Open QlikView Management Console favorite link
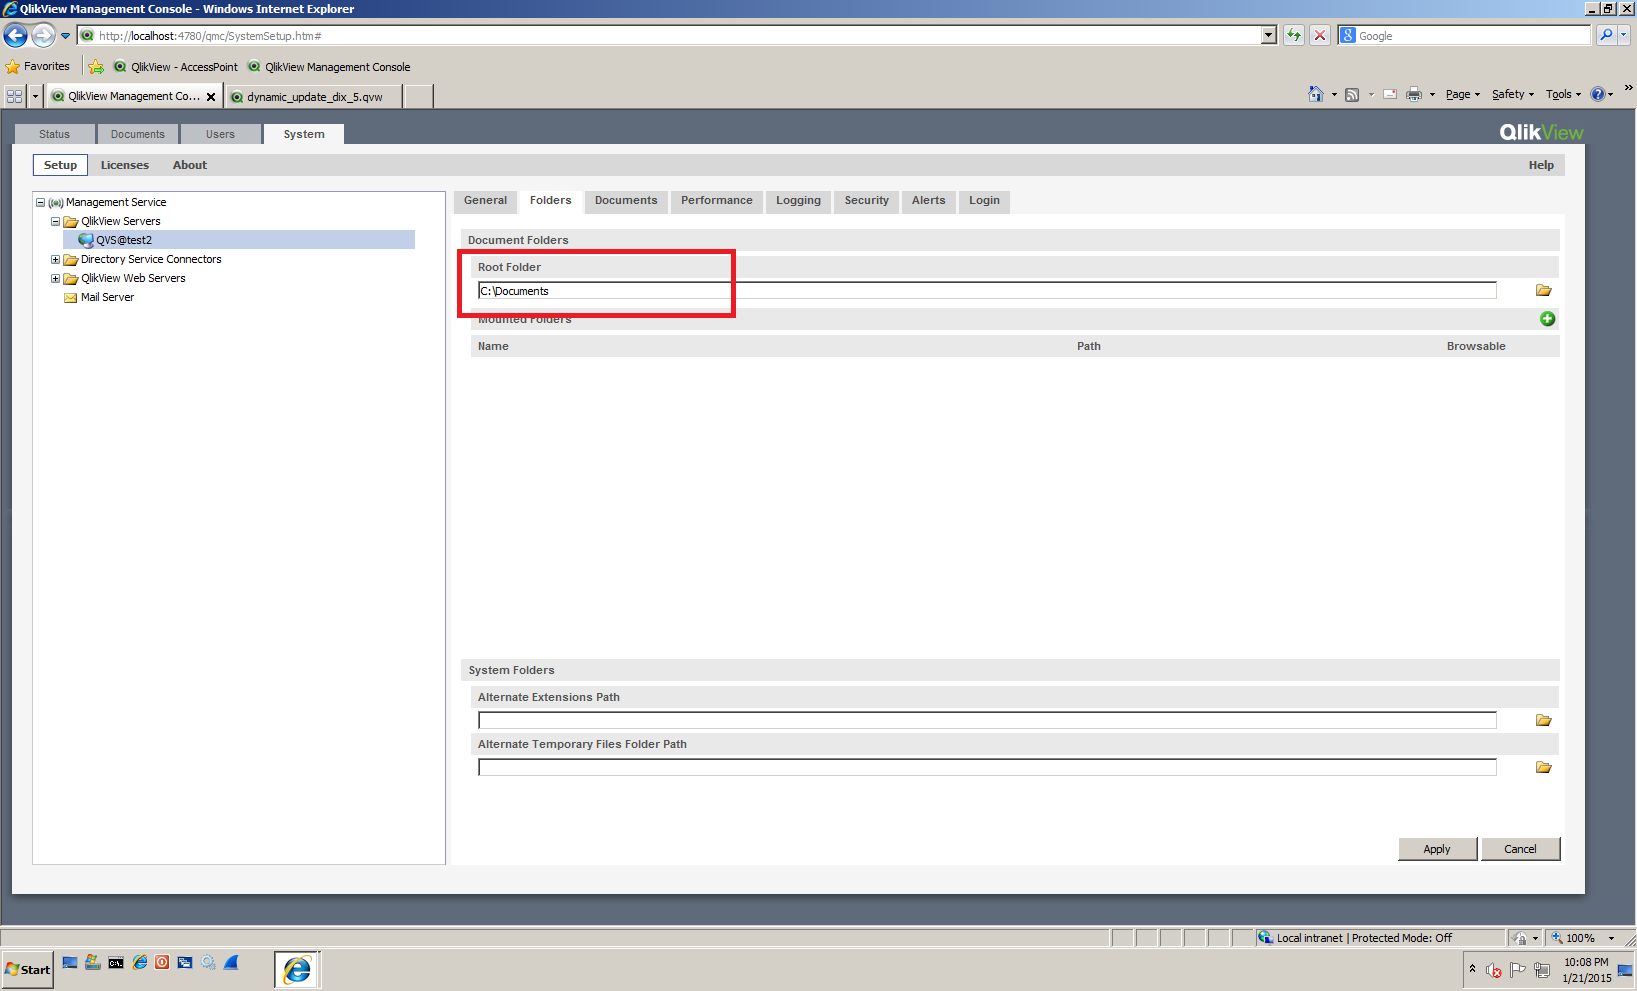 [329, 67]
